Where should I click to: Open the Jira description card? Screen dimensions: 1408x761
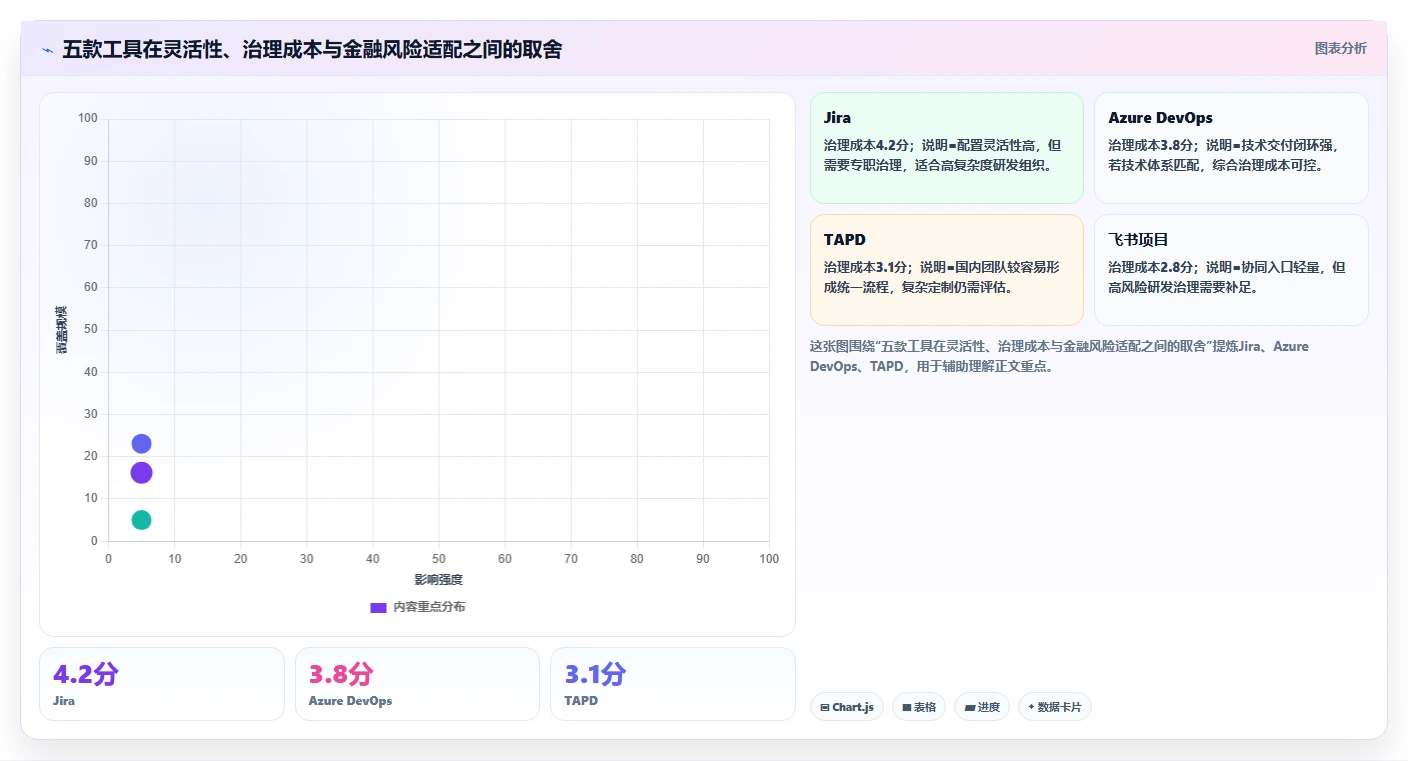tap(947, 148)
